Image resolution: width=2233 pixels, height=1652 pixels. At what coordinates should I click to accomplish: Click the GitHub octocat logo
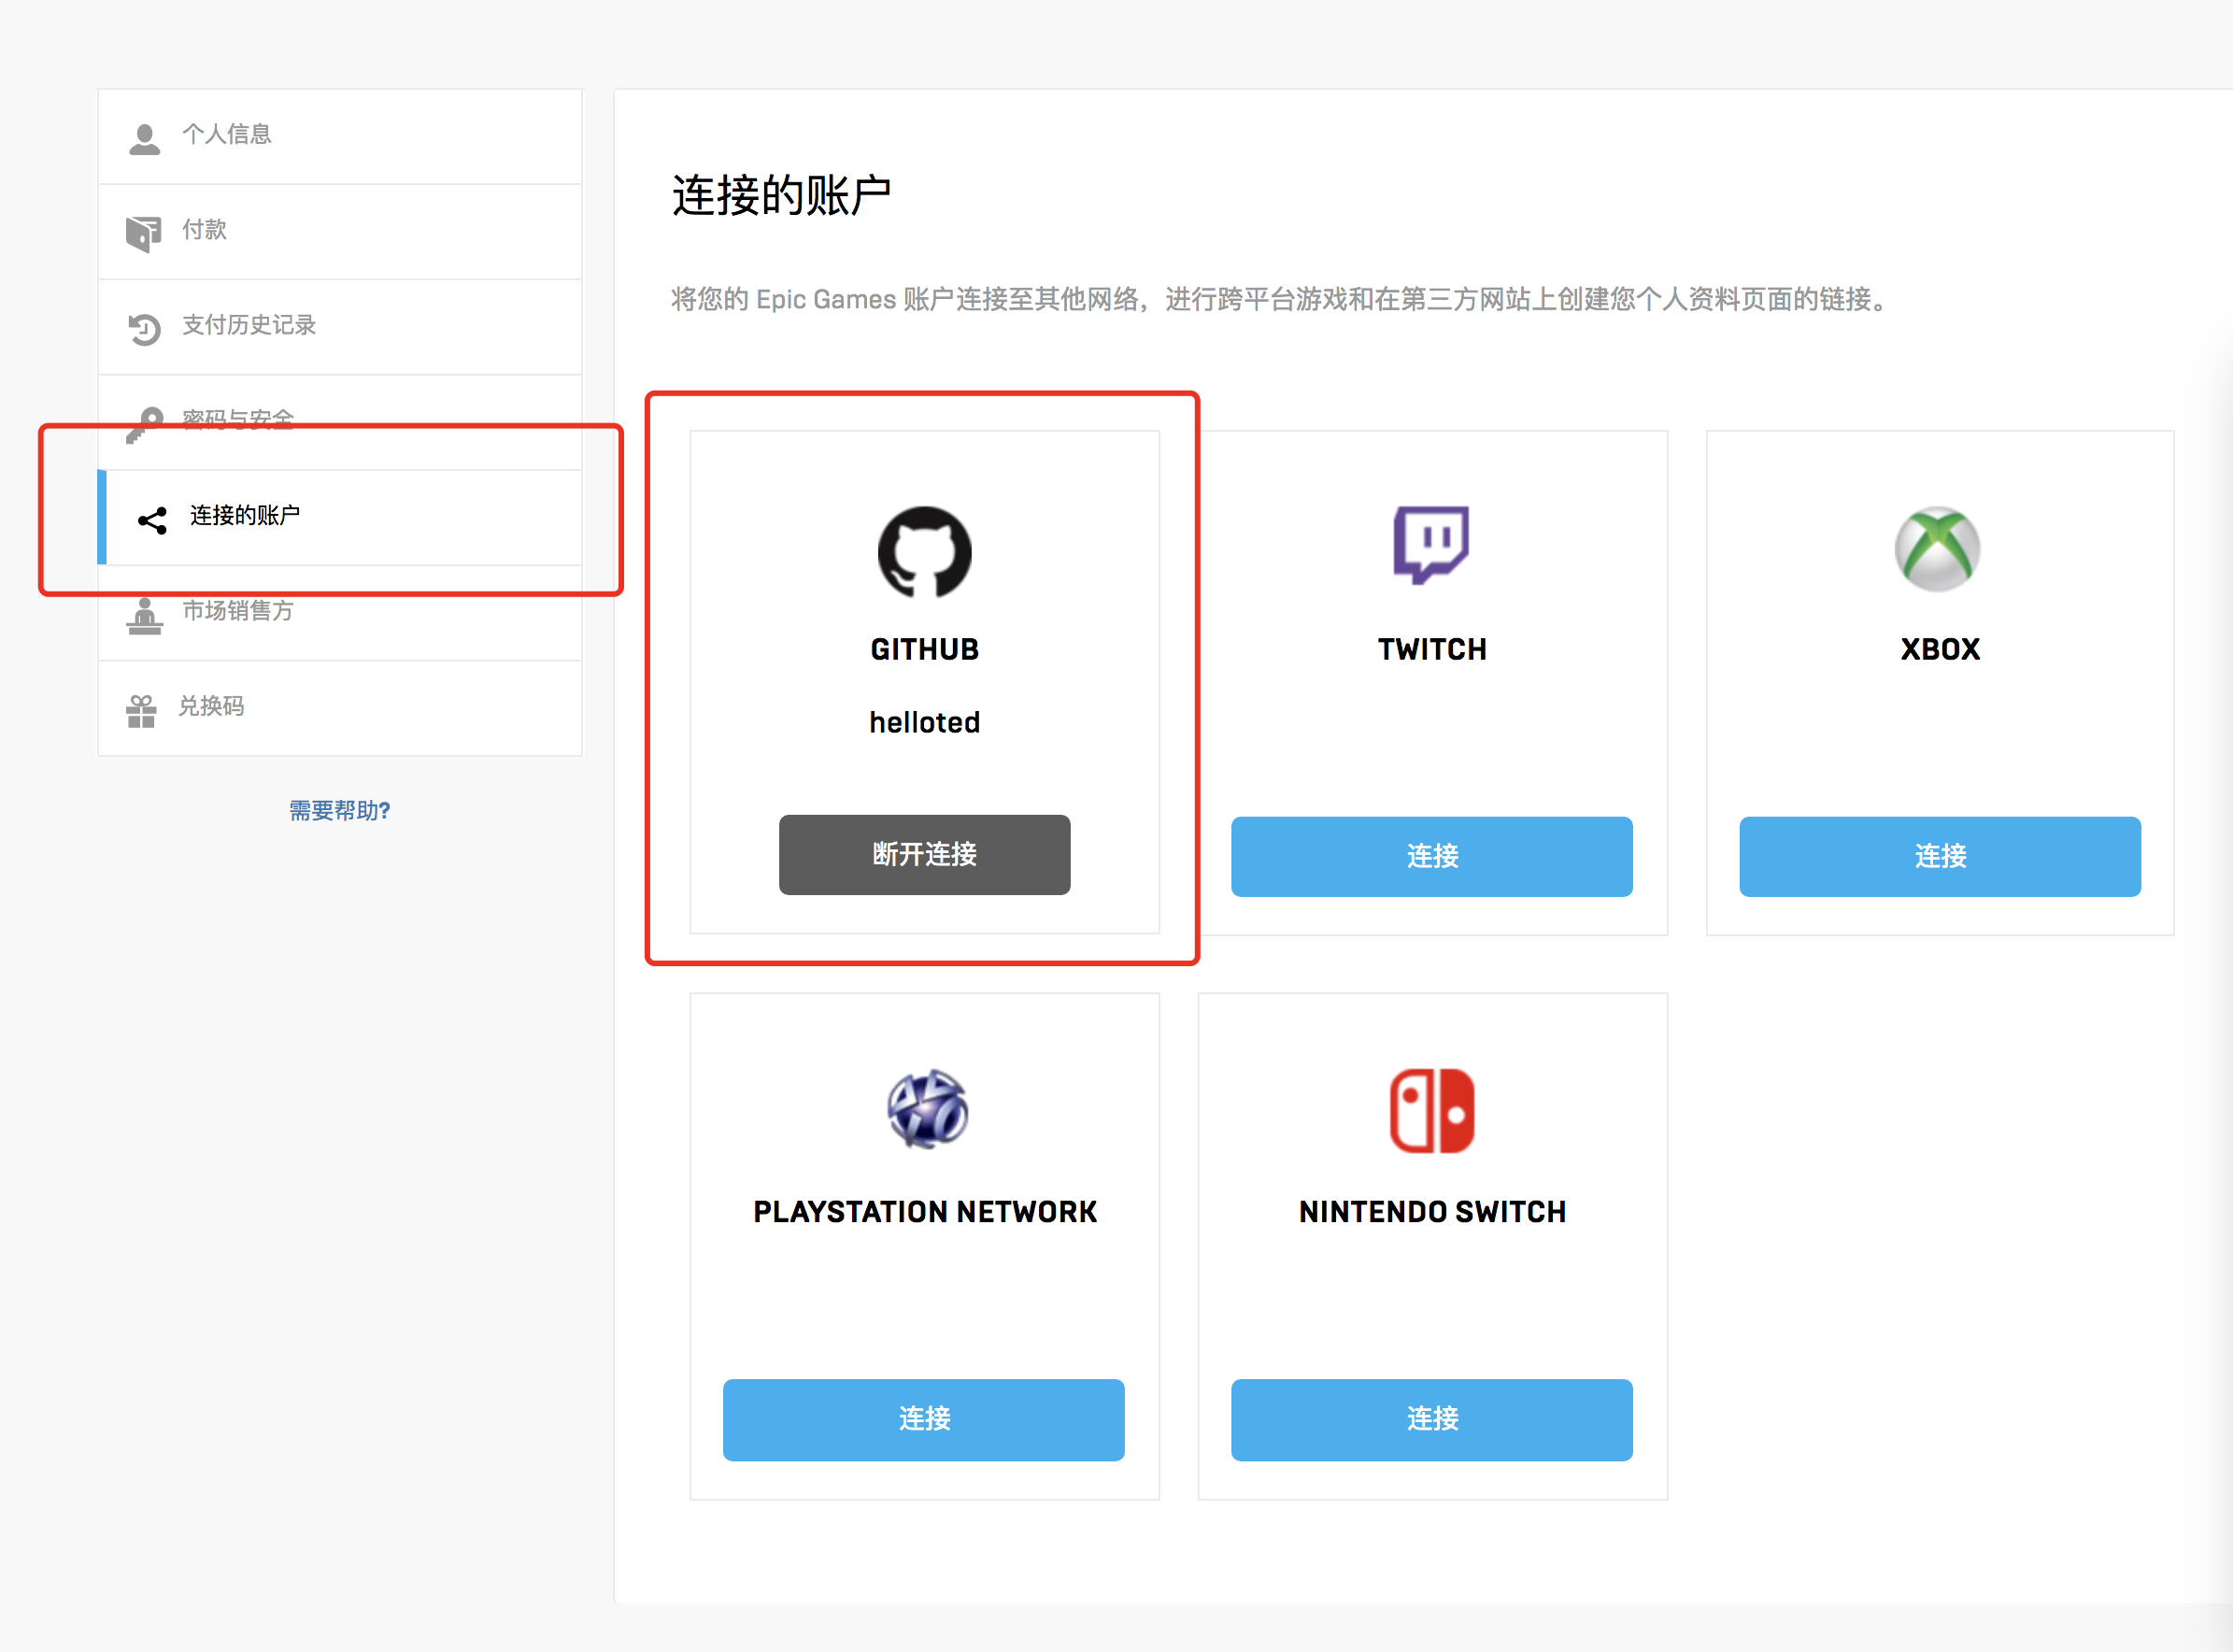(x=924, y=551)
